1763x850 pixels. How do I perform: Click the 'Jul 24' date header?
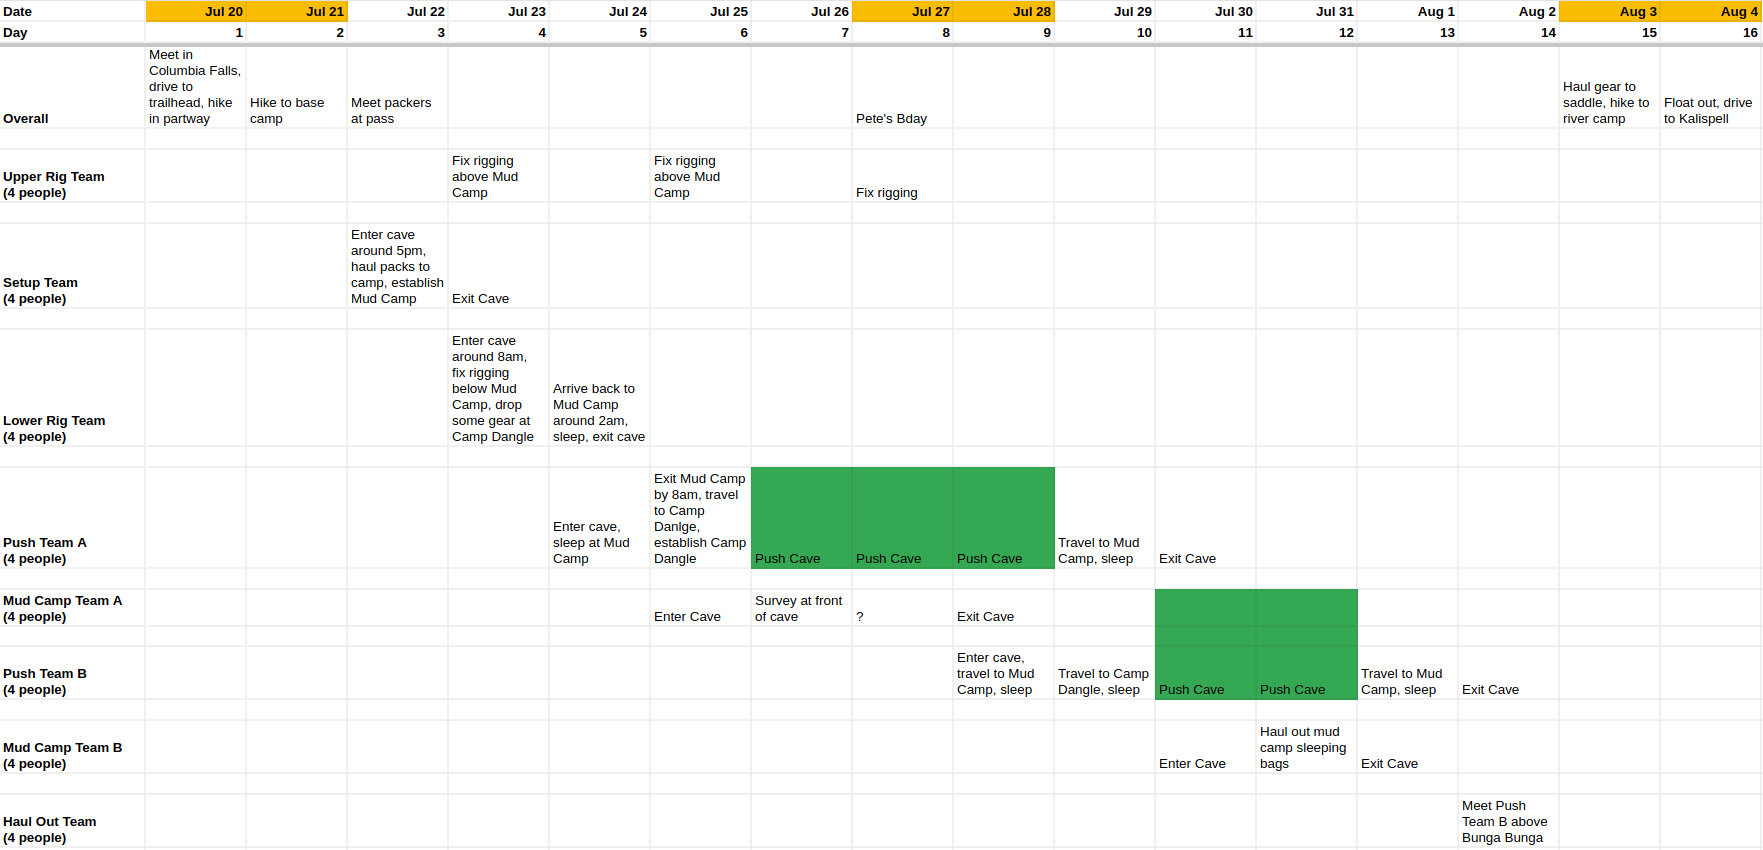point(600,11)
